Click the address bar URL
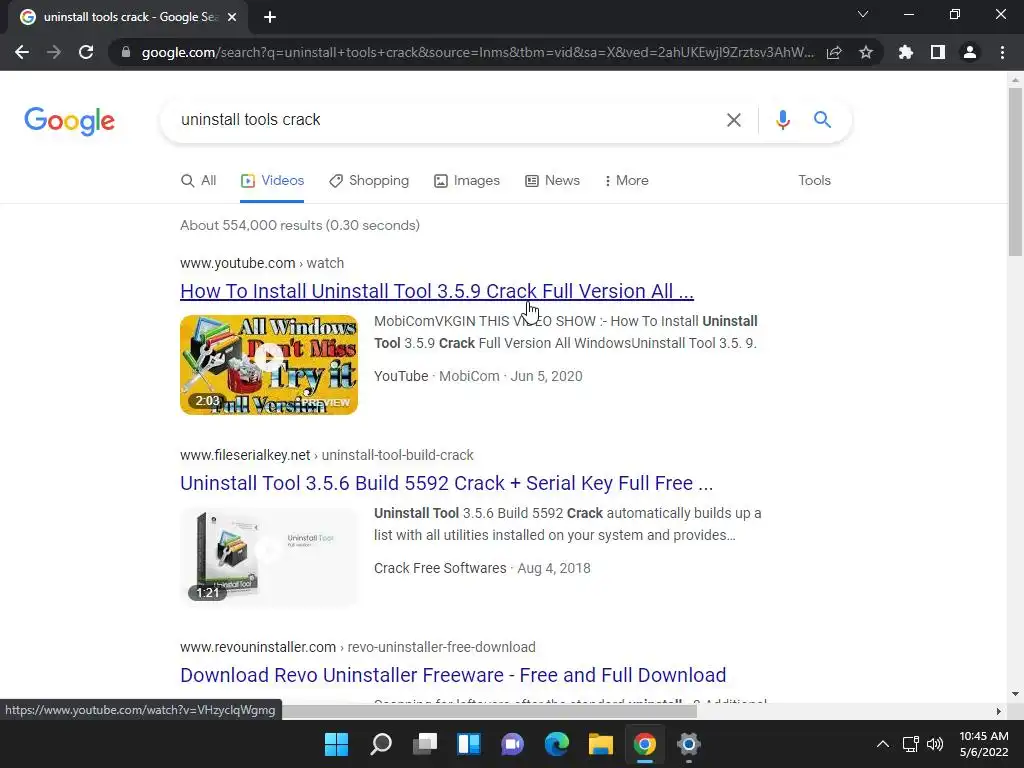Screen dimensions: 1024x768 pyautogui.click(x=477, y=52)
